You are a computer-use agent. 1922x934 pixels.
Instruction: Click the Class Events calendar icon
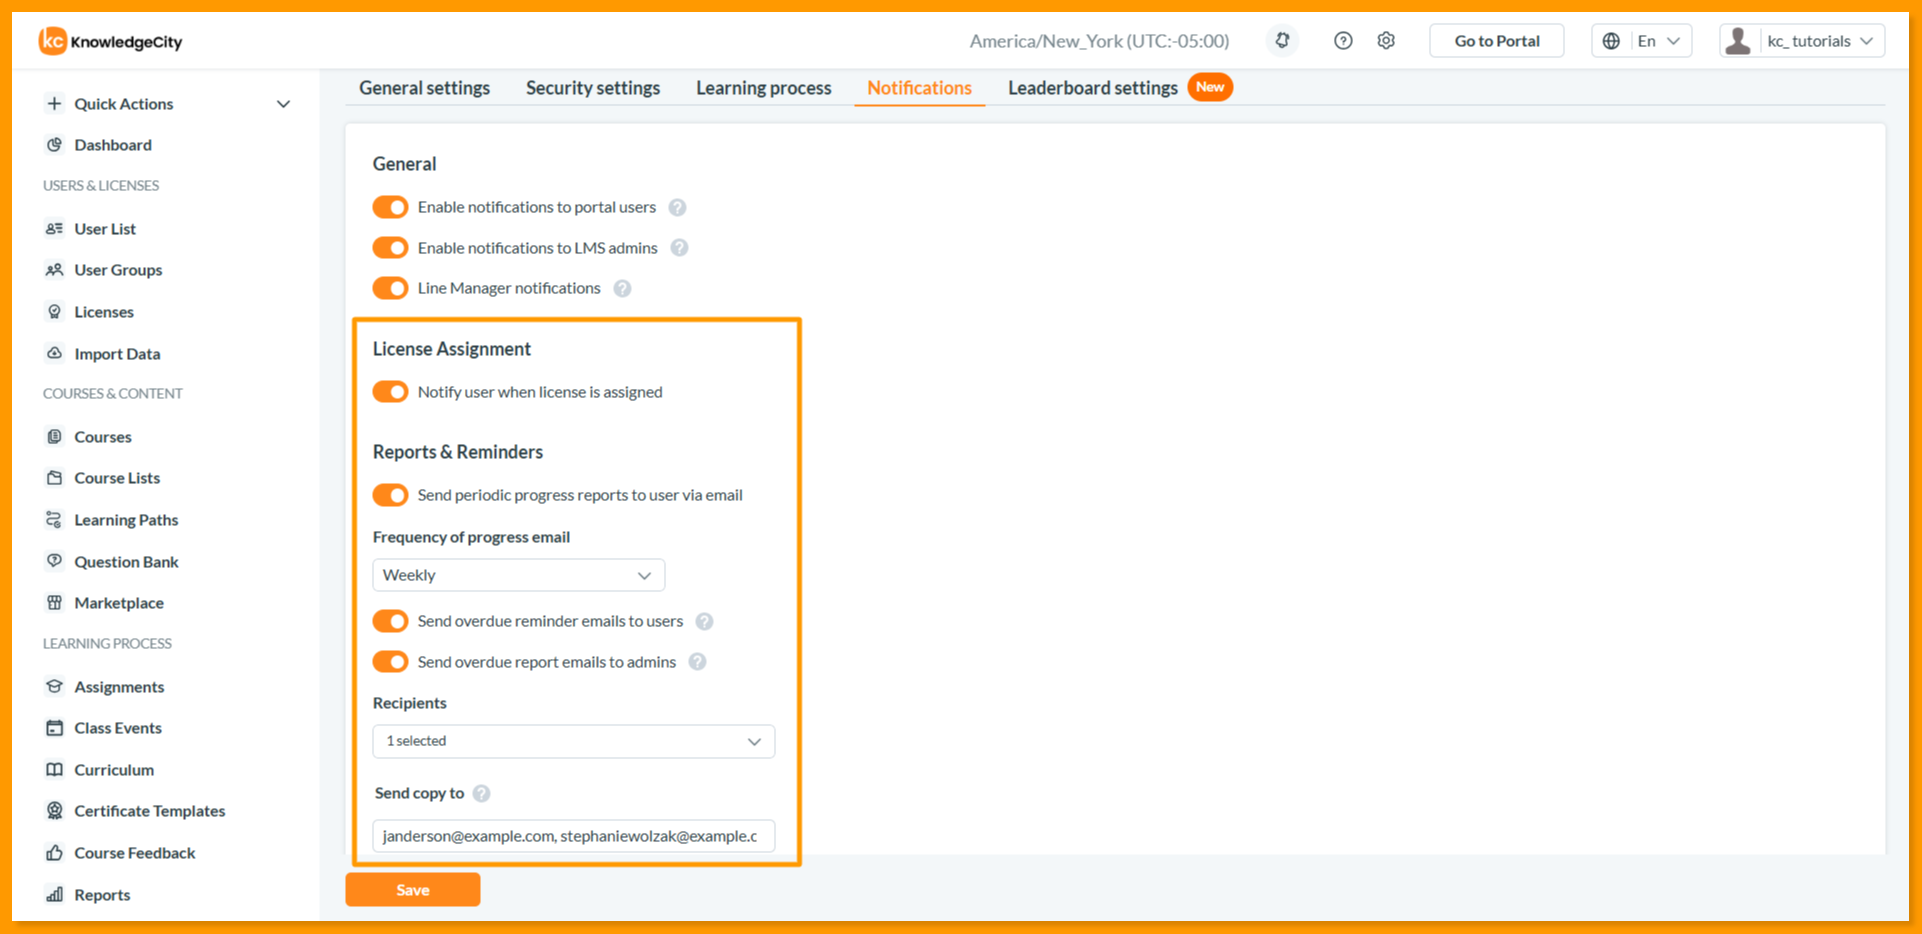tap(55, 728)
